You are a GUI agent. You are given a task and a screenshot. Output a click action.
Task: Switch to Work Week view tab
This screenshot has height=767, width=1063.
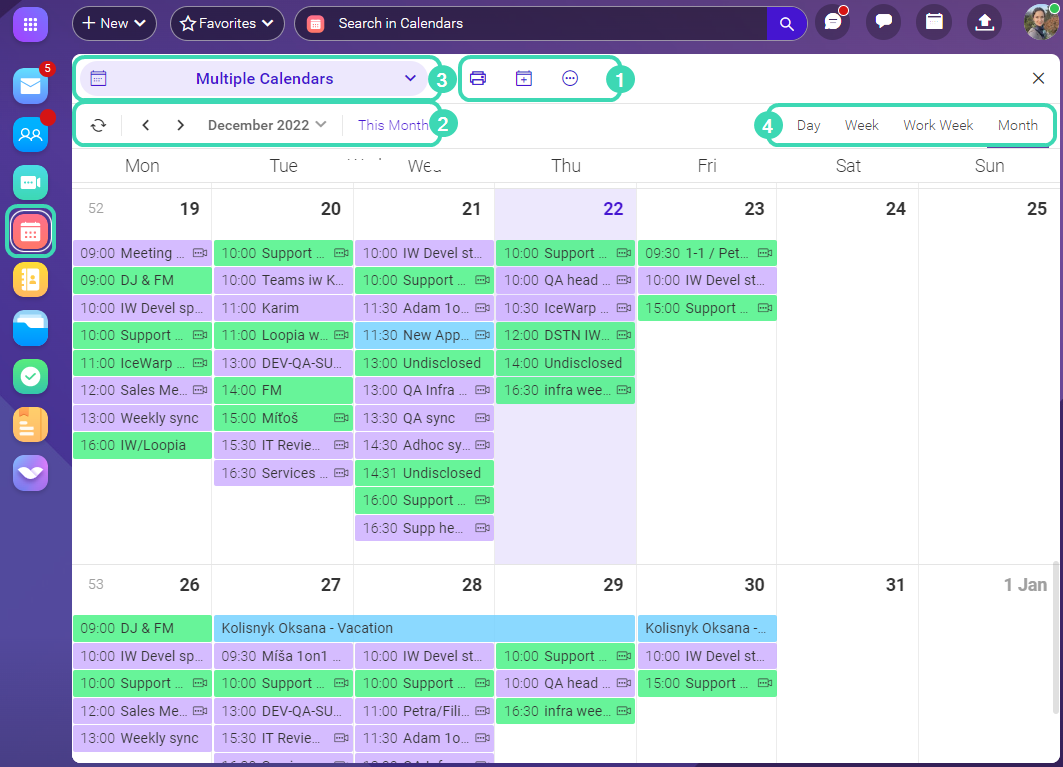pyautogui.click(x=937, y=125)
